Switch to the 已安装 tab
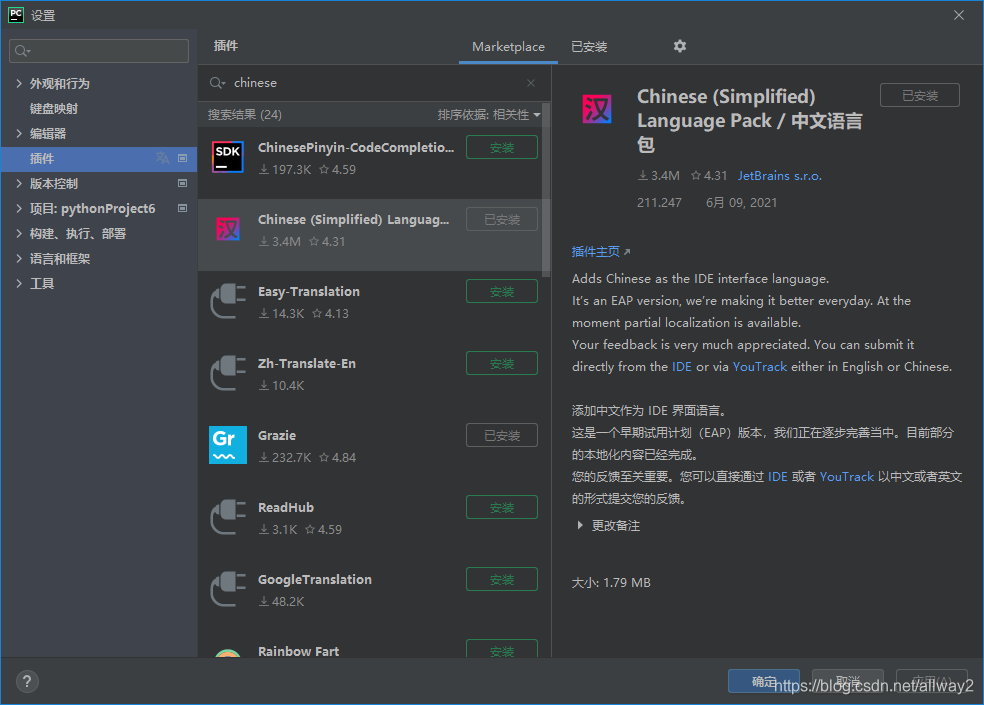Image resolution: width=984 pixels, height=705 pixels. pos(589,46)
